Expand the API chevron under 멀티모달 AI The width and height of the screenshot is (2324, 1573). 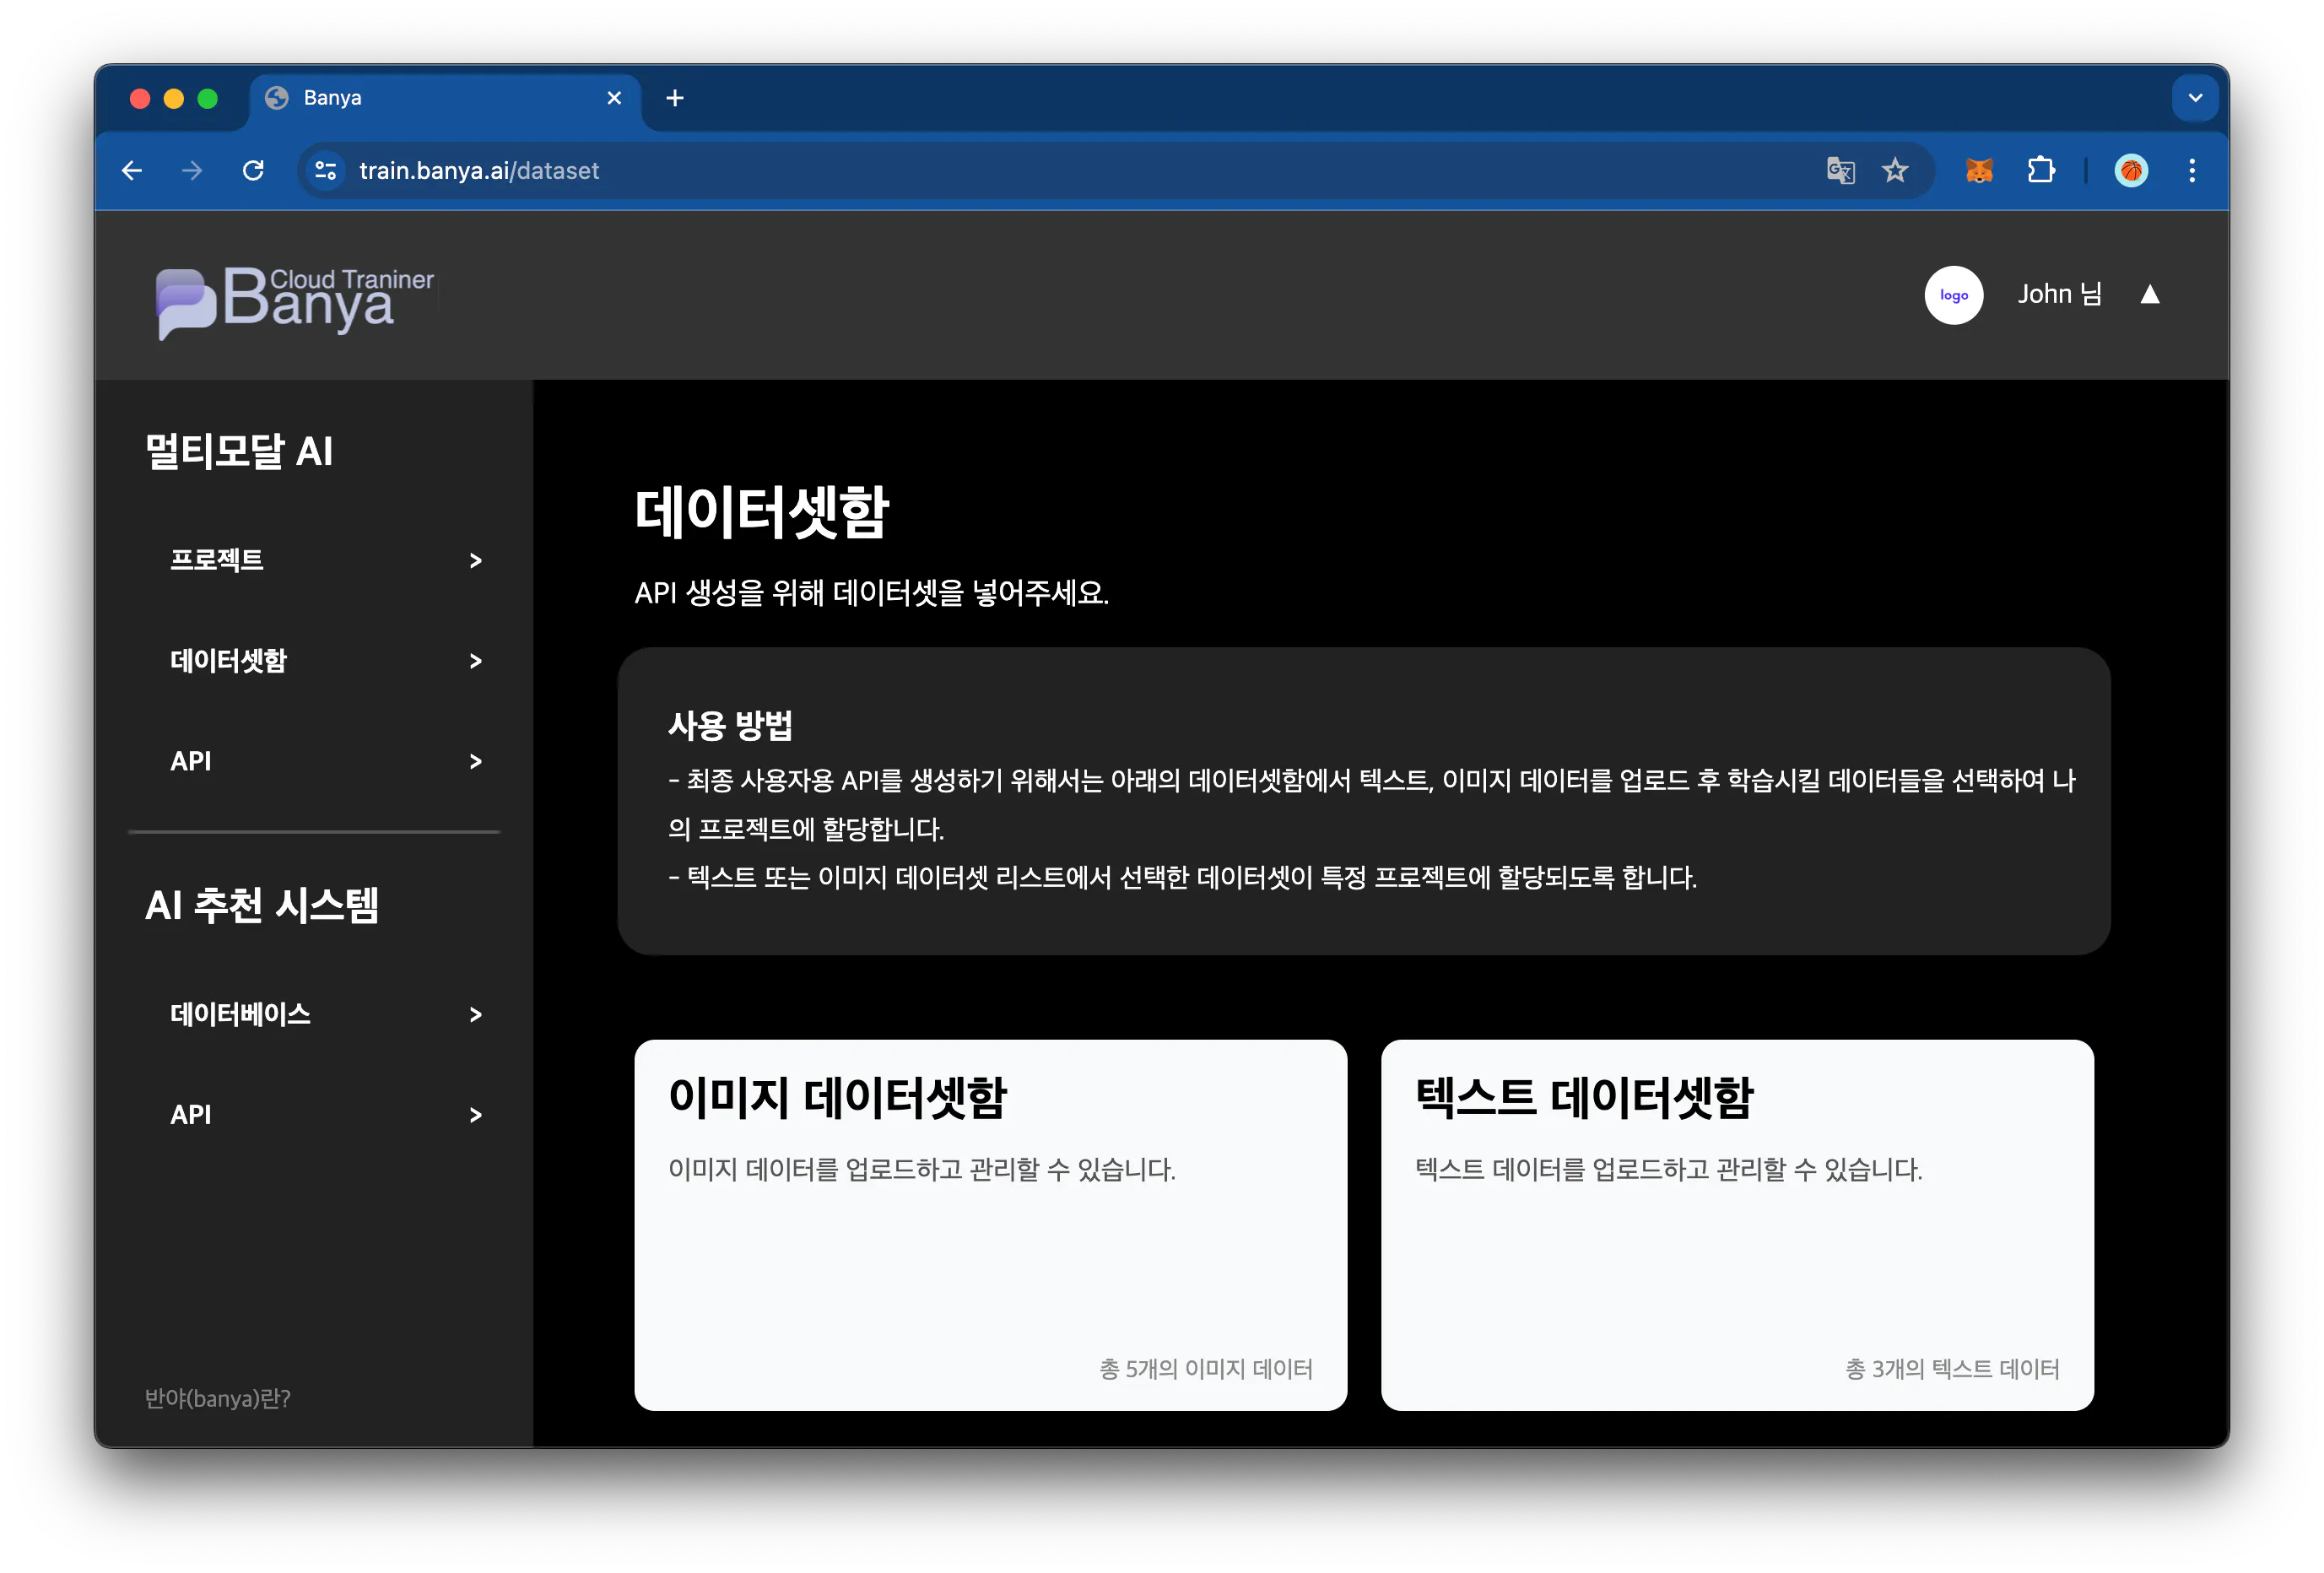point(476,762)
